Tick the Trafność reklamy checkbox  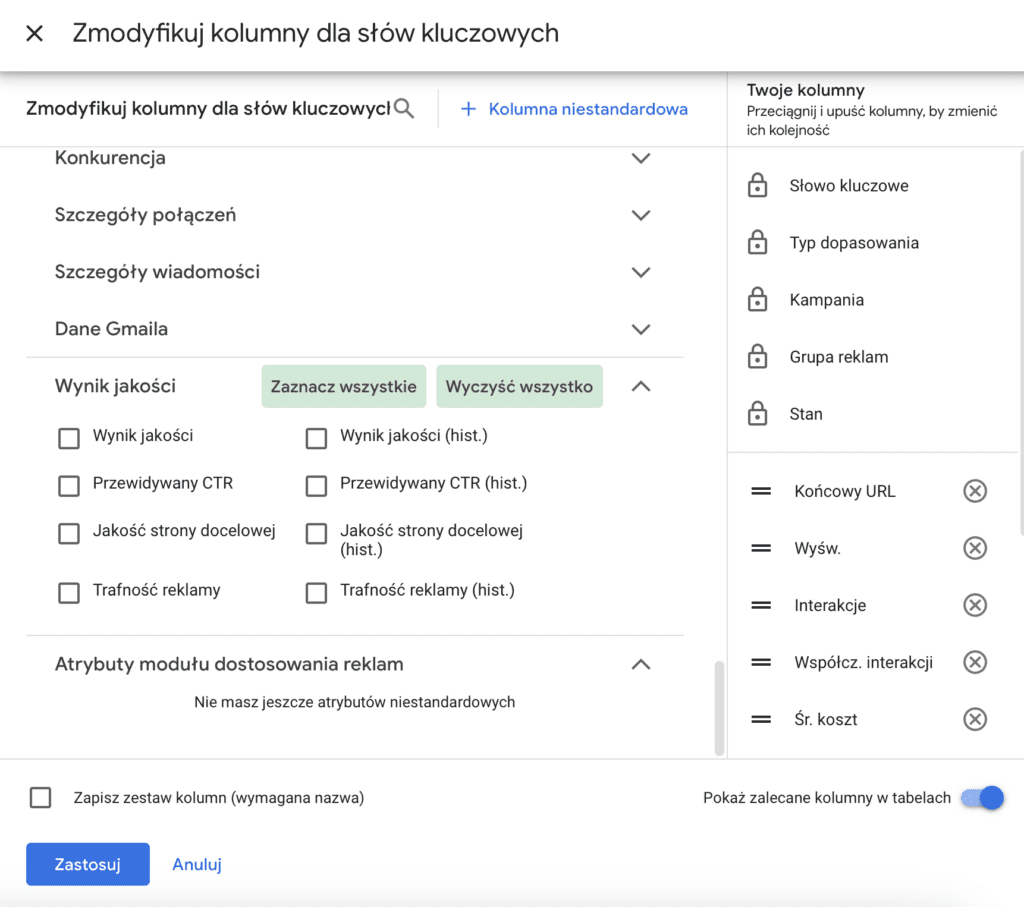(69, 593)
